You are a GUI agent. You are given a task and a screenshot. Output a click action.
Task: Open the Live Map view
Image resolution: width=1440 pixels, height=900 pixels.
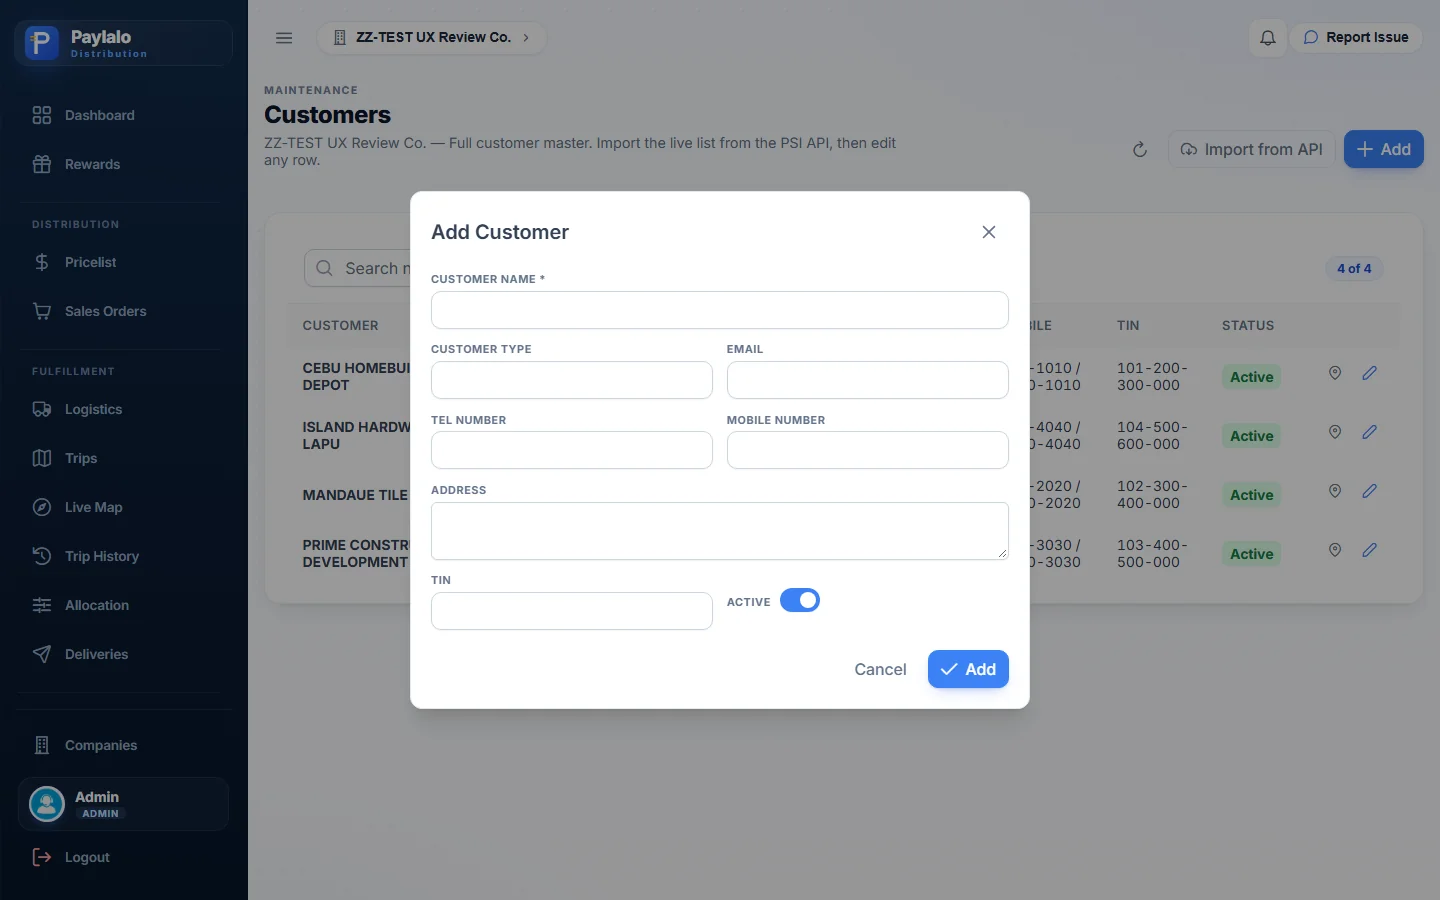tap(124, 507)
